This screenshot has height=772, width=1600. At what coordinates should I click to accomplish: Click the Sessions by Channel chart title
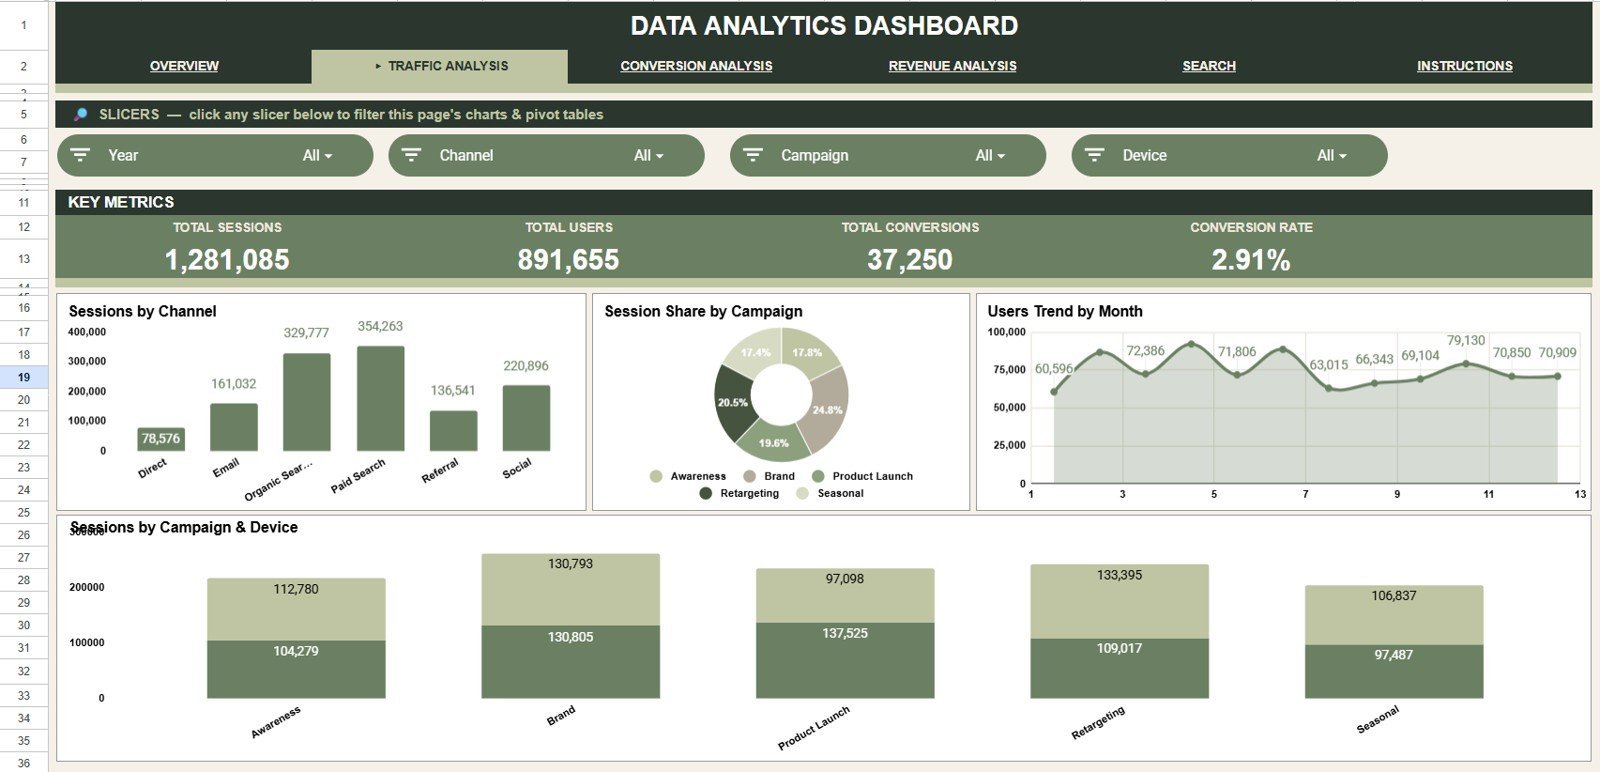pyautogui.click(x=142, y=311)
